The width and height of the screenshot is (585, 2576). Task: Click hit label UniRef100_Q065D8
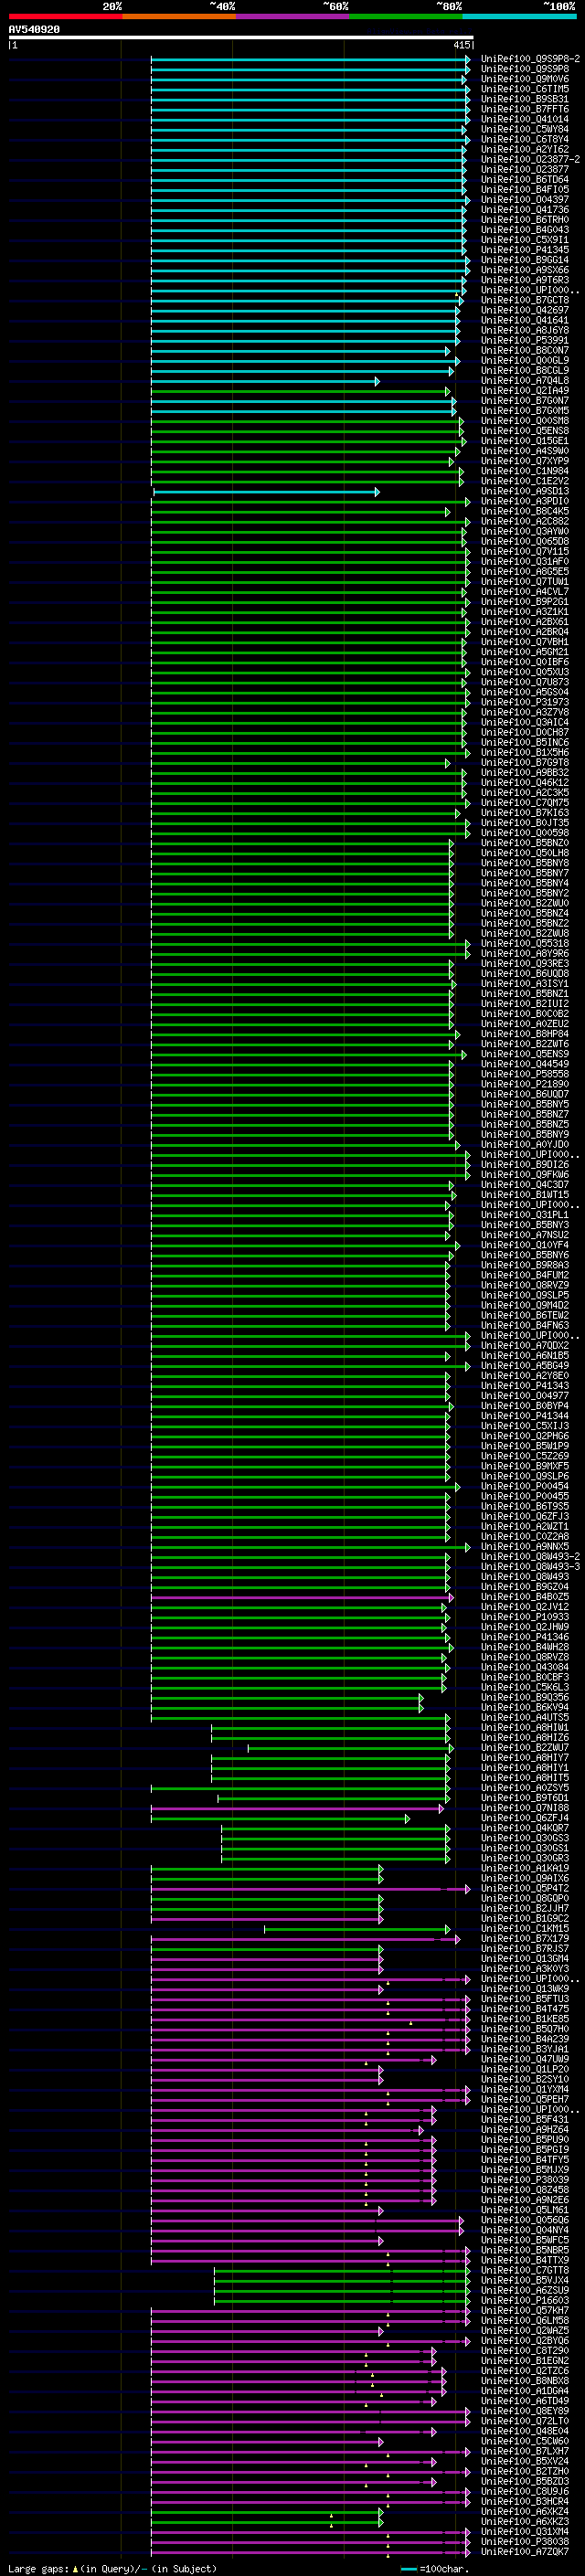[524, 541]
